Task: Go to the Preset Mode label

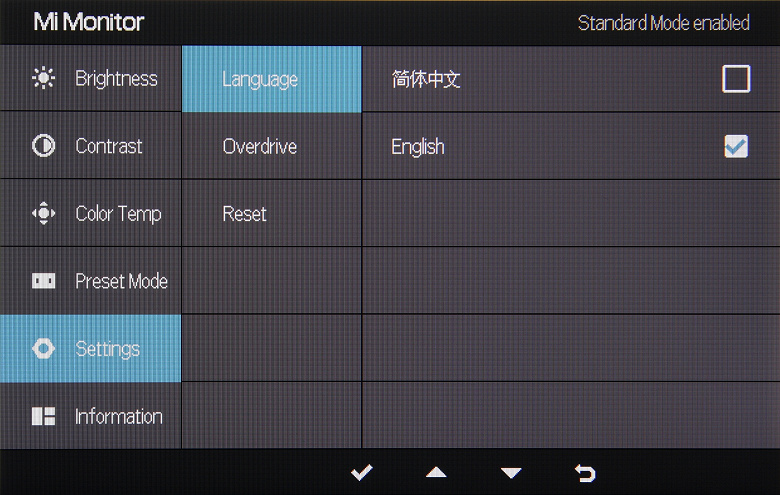Action: coord(121,281)
